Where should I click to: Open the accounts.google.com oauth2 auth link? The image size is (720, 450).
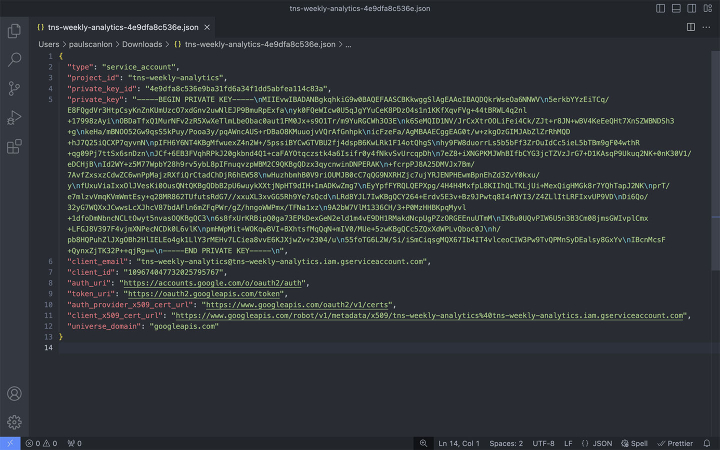coord(213,283)
